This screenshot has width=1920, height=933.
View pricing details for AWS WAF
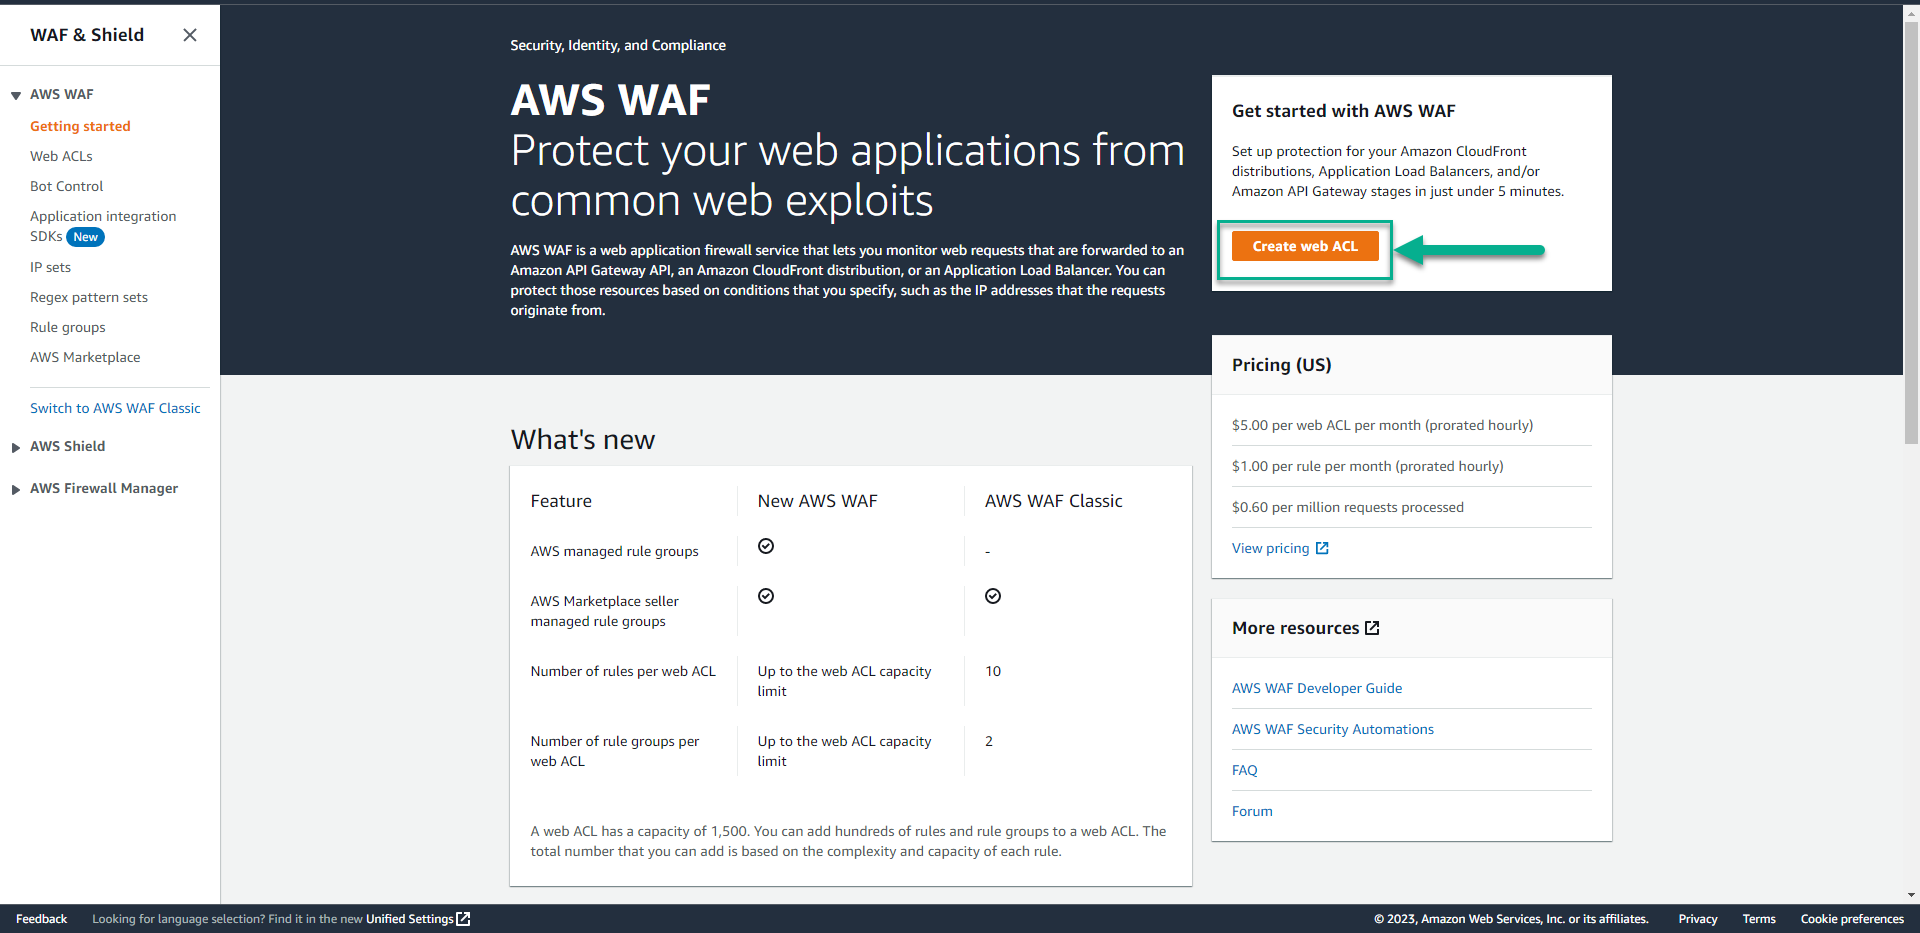click(1270, 547)
